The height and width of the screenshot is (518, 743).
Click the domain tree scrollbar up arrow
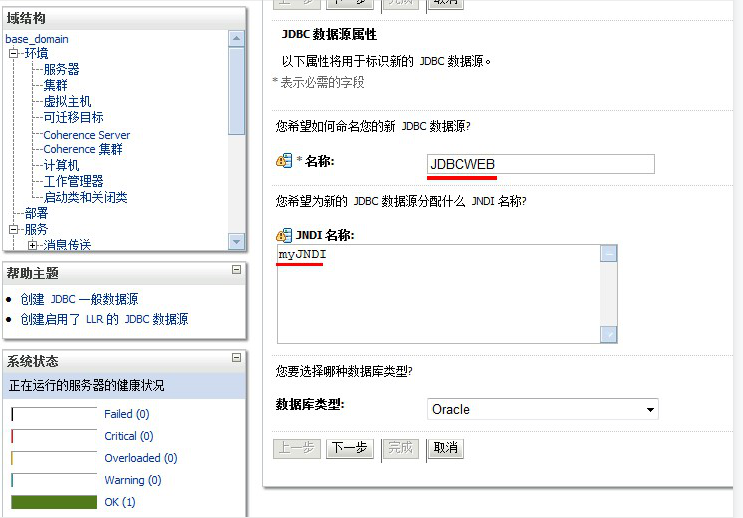[x=236, y=38]
